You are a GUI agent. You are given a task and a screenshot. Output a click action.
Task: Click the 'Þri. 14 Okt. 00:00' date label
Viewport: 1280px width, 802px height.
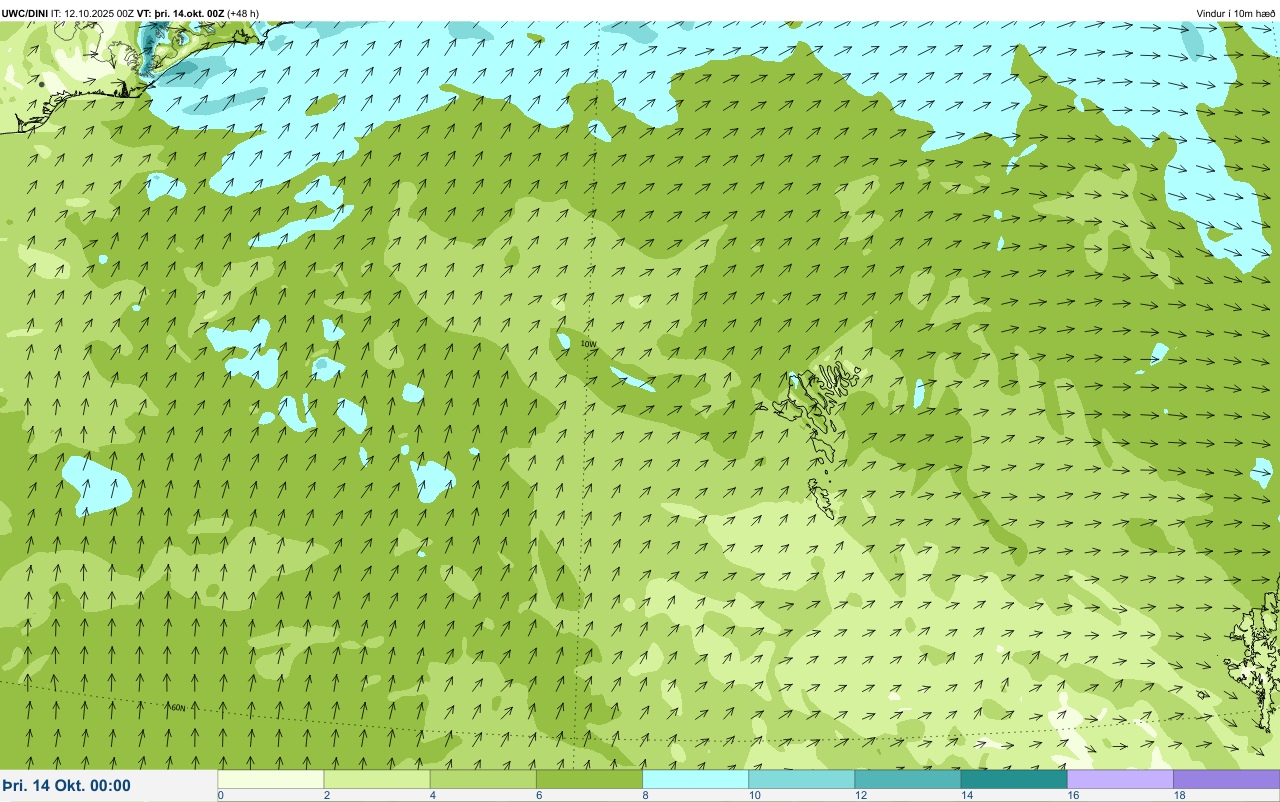[67, 785]
